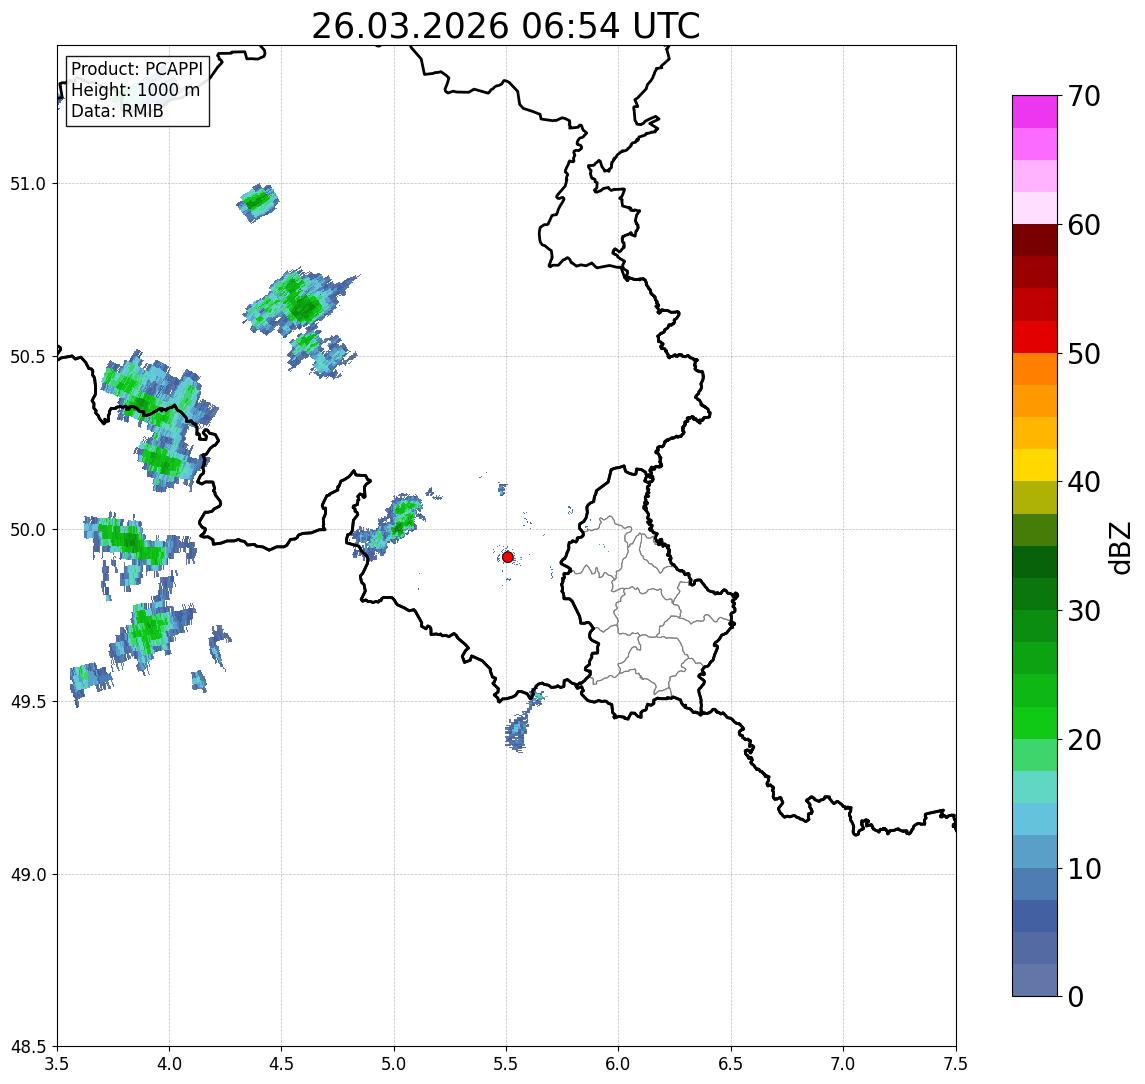Click the 7.0 longitude axis label
Image resolution: width=1145 pixels, height=1084 pixels.
(843, 1063)
